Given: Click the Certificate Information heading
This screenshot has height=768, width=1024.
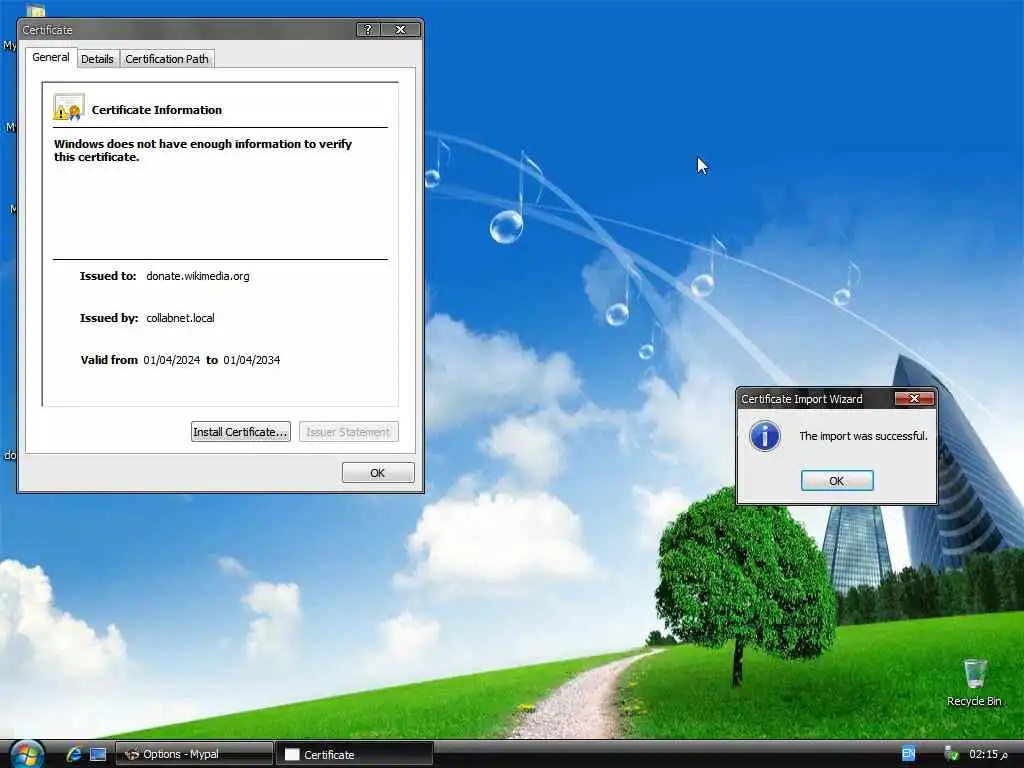Looking at the screenshot, I should click(157, 110).
